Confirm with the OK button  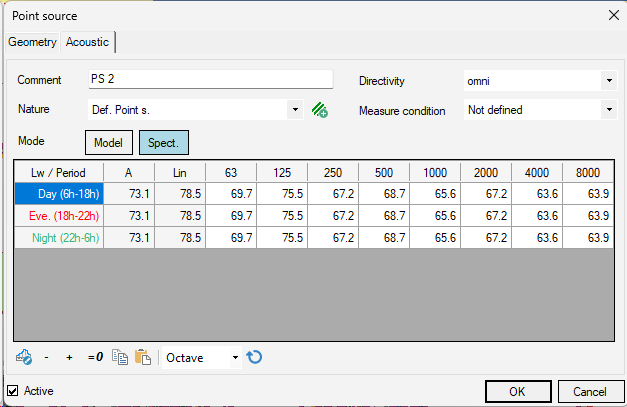pos(518,391)
